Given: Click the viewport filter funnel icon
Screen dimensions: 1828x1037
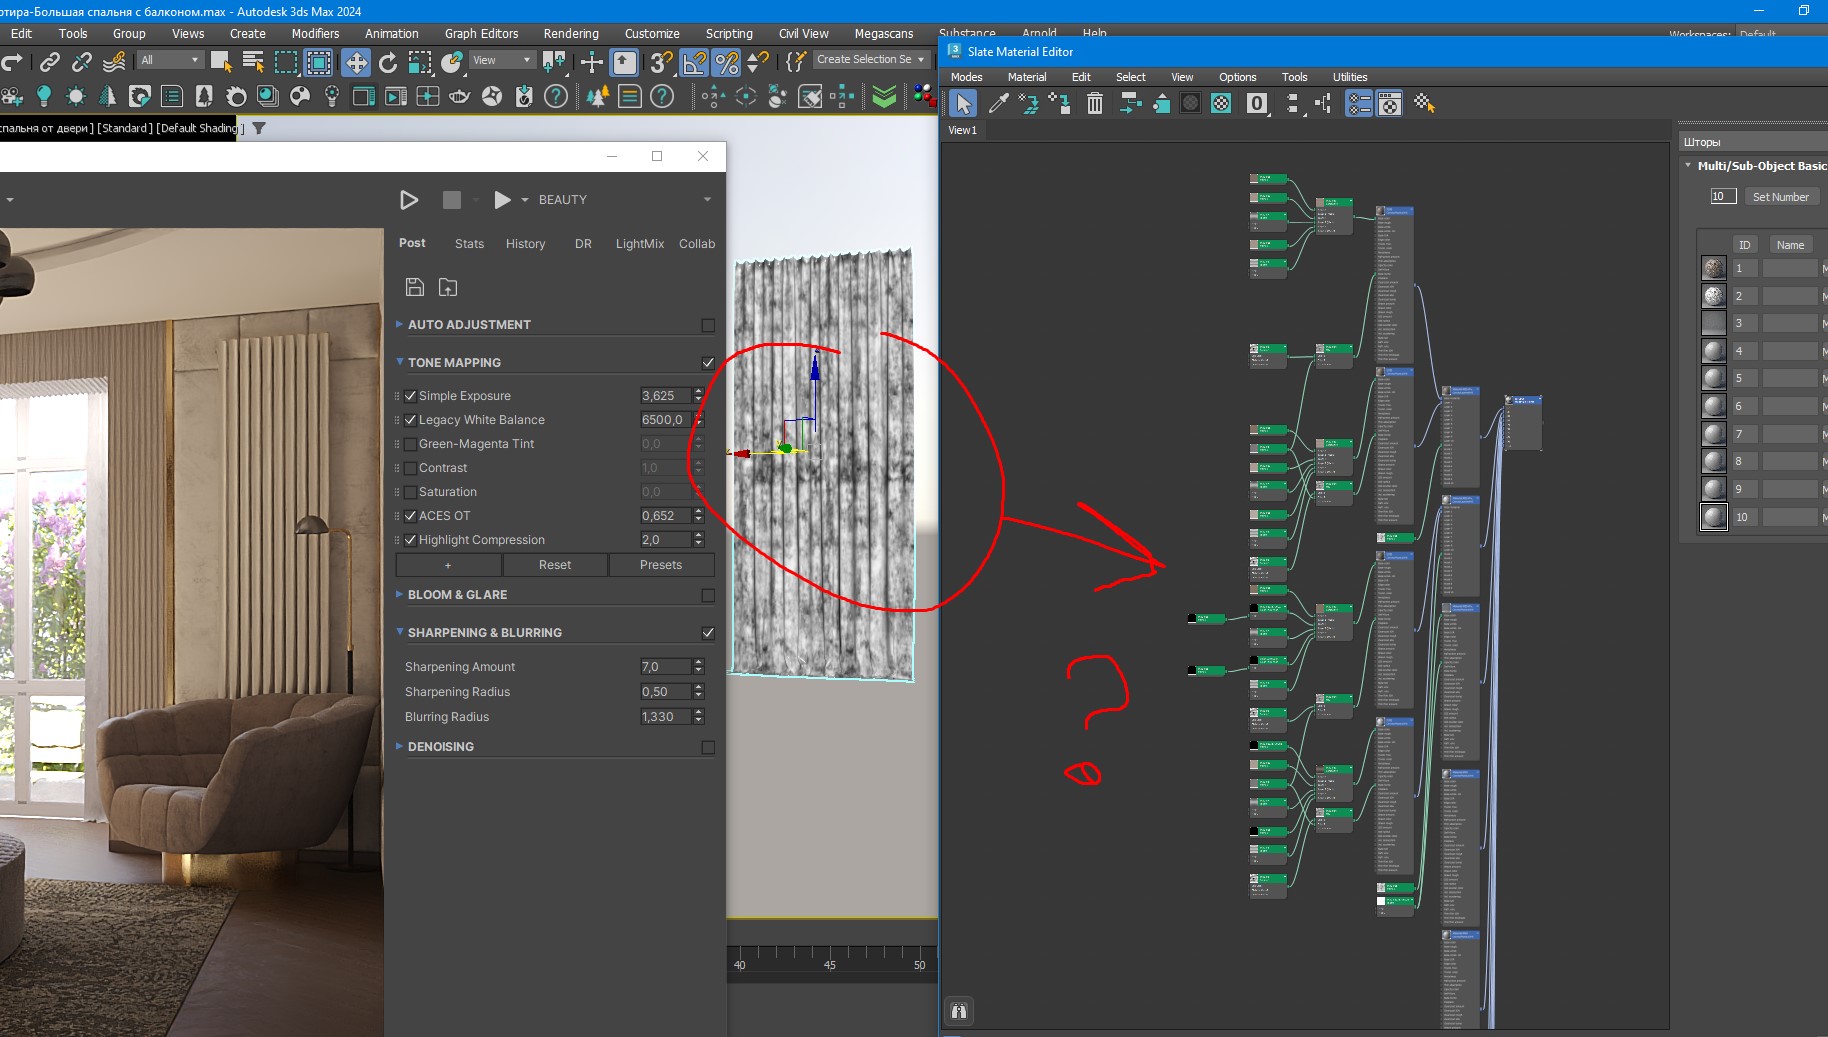Looking at the screenshot, I should [259, 128].
